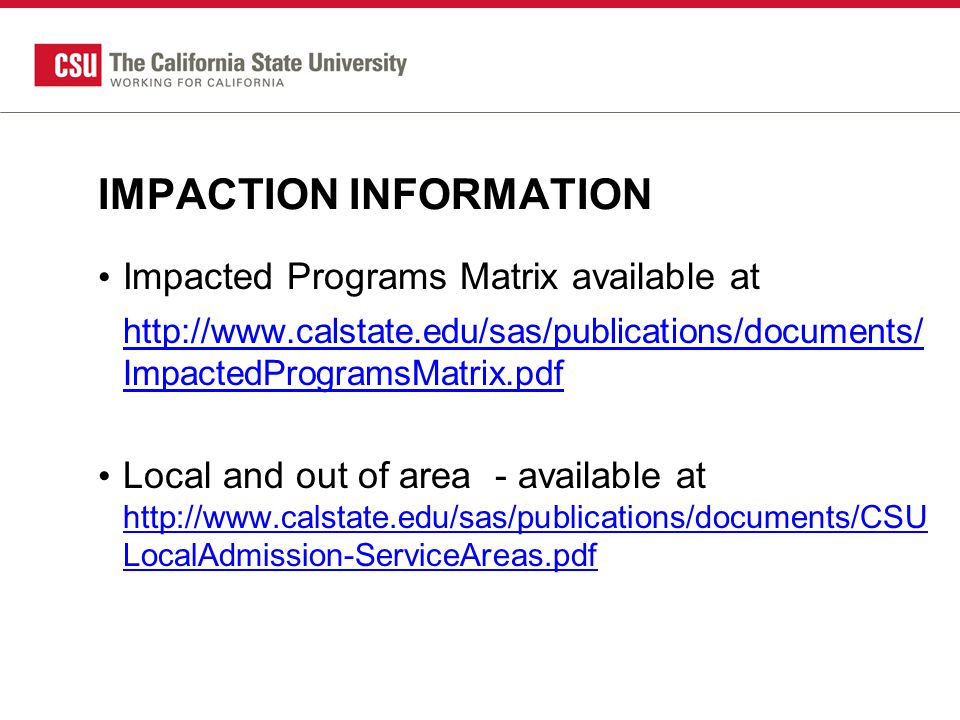Open the LocalAdmission-ServiceAreas.pdf link
960x720 pixels.
(360, 555)
